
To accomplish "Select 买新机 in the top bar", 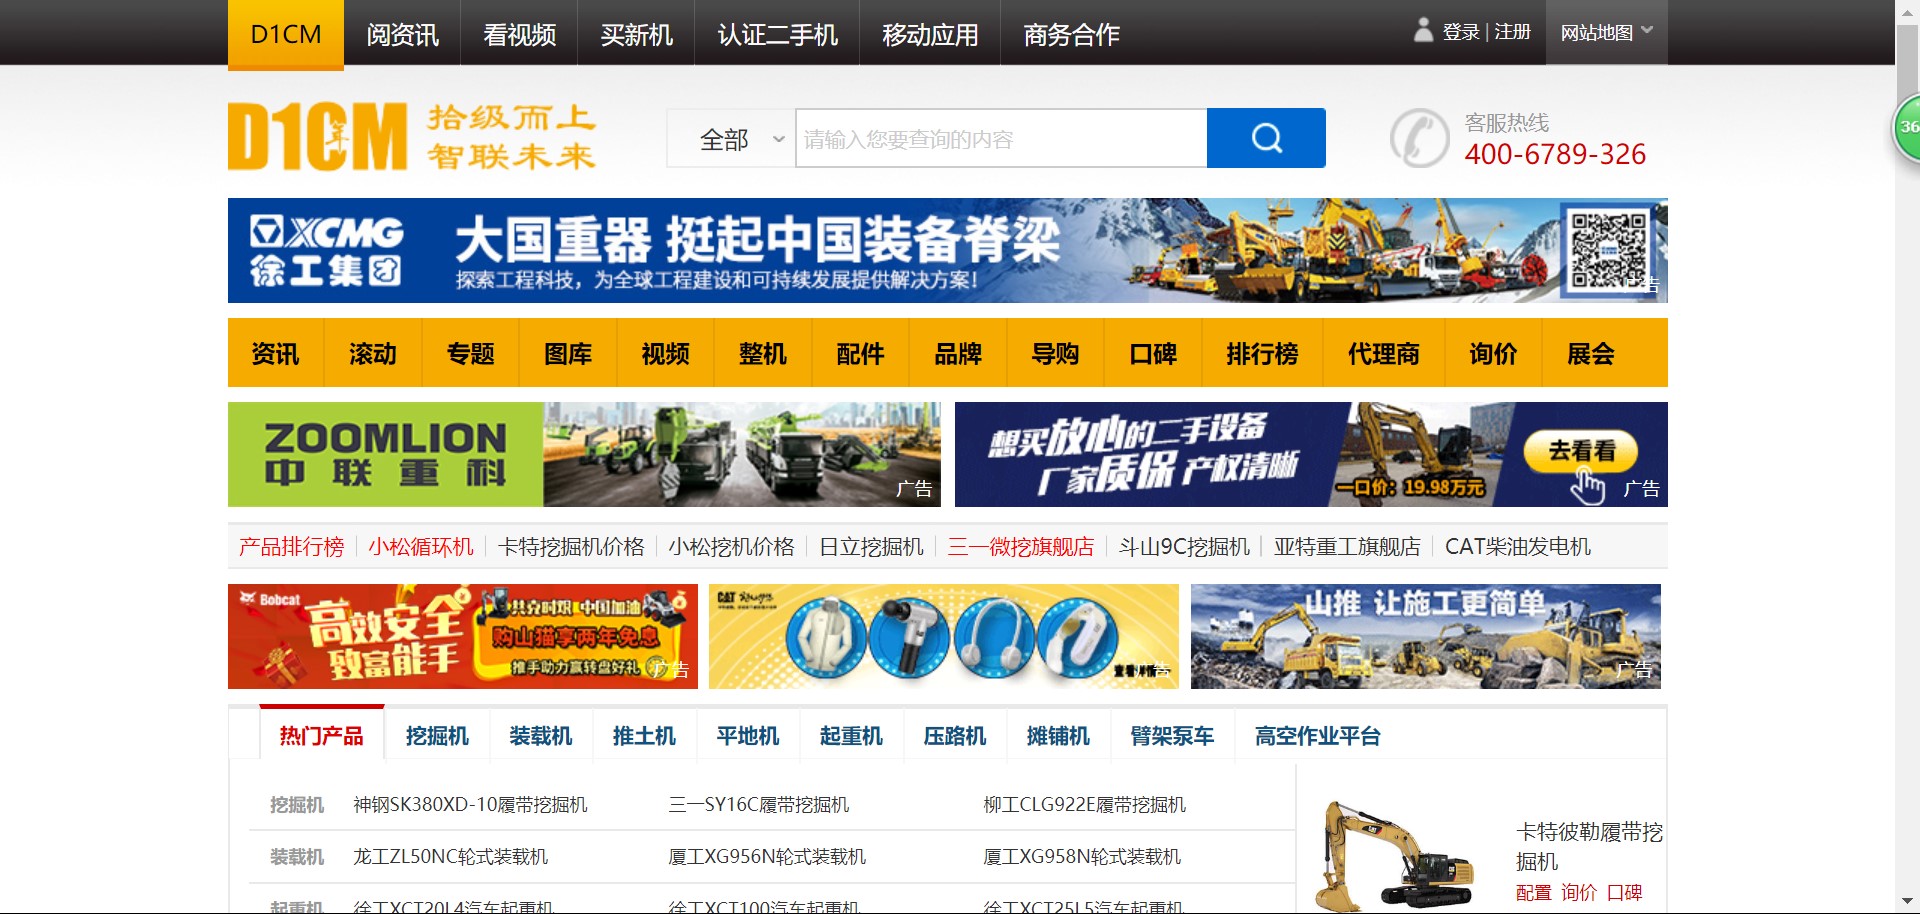I will [x=636, y=34].
